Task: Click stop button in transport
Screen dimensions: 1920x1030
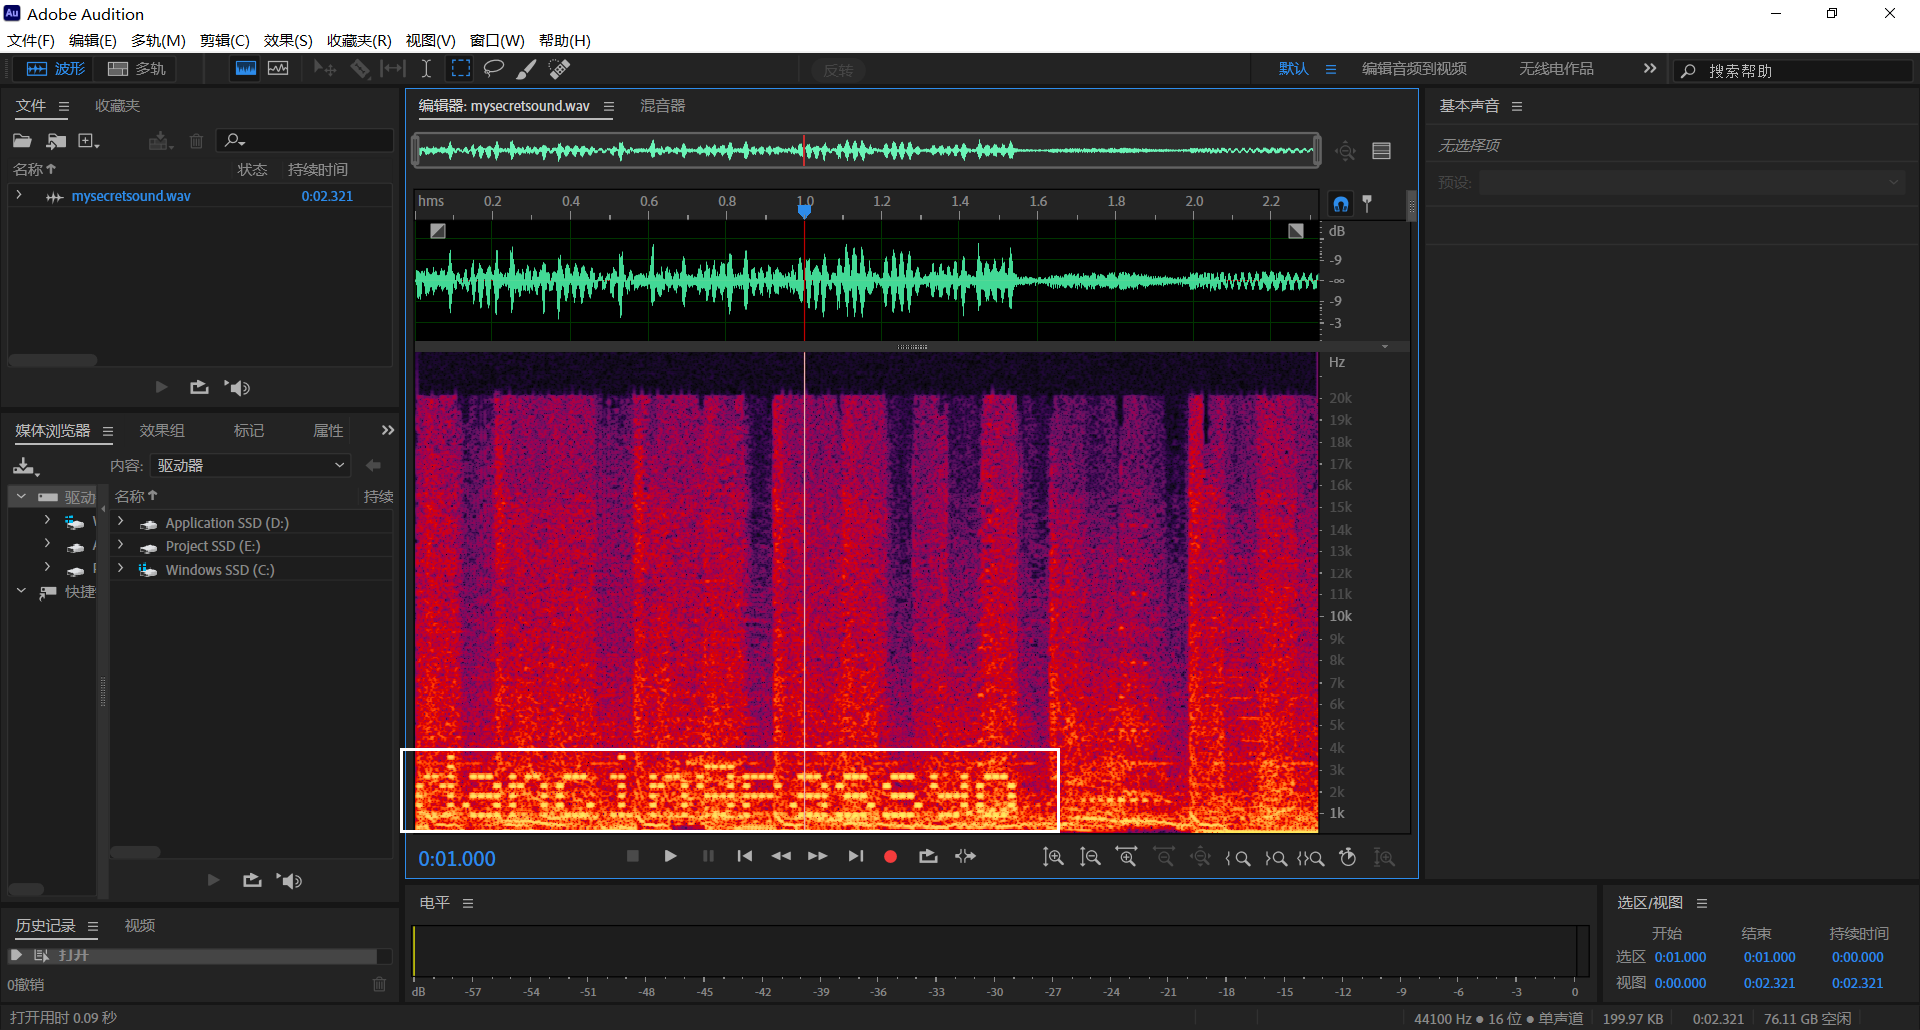Action: [x=632, y=857]
